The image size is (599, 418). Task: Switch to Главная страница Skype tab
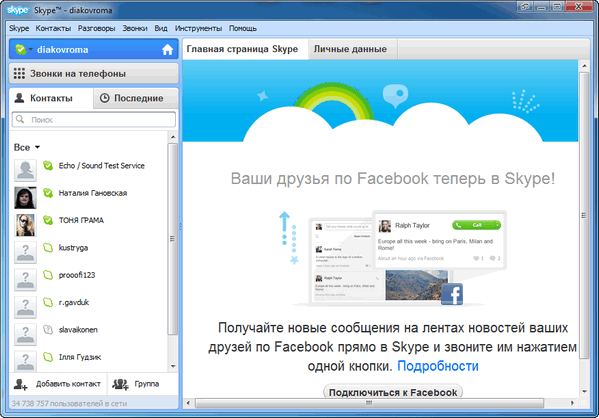pos(245,49)
